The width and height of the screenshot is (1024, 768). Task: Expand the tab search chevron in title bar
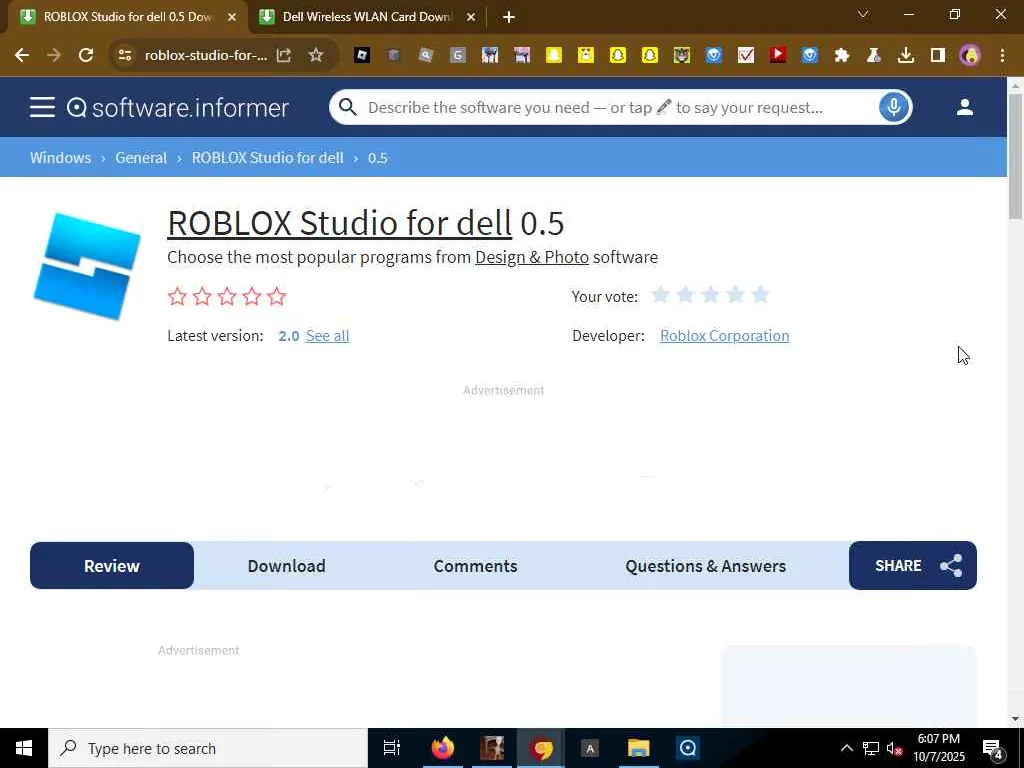[863, 14]
